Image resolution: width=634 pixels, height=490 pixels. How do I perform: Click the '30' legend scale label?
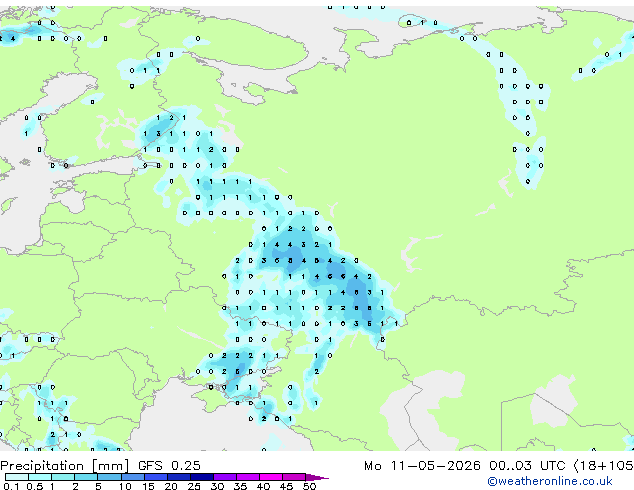217,486
